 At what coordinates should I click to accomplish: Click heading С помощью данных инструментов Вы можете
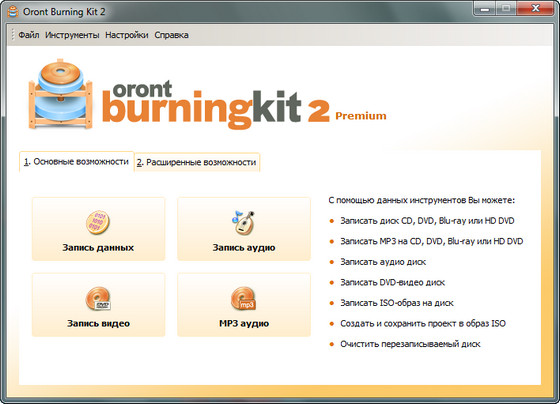point(422,200)
